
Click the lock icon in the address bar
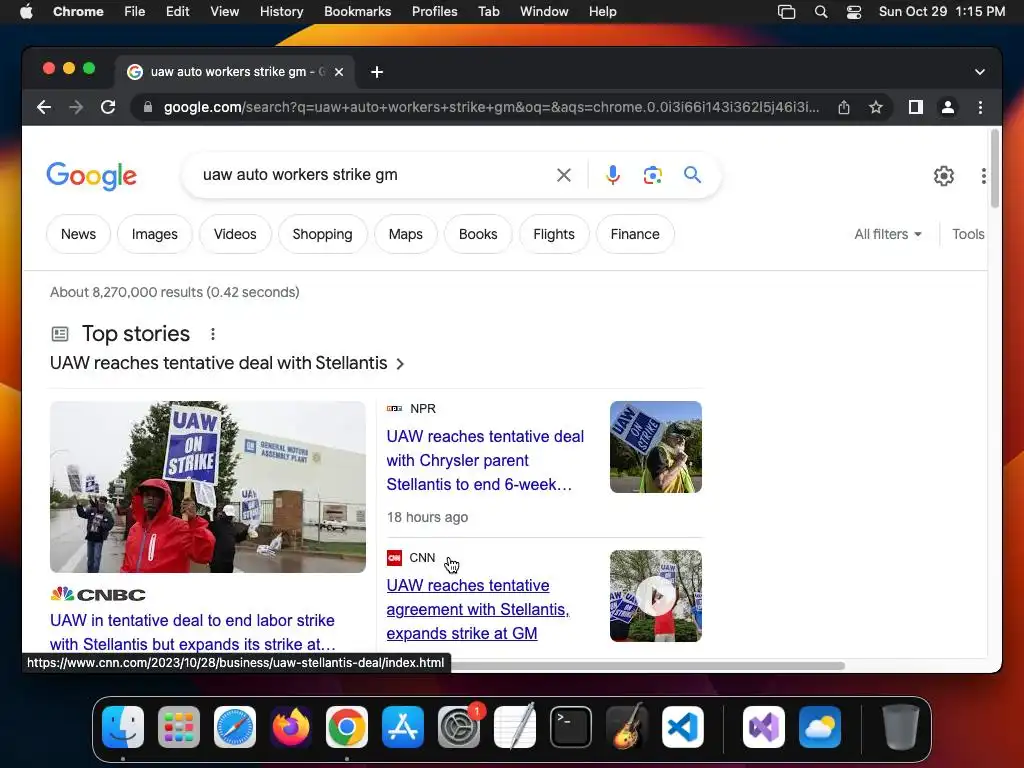point(148,107)
